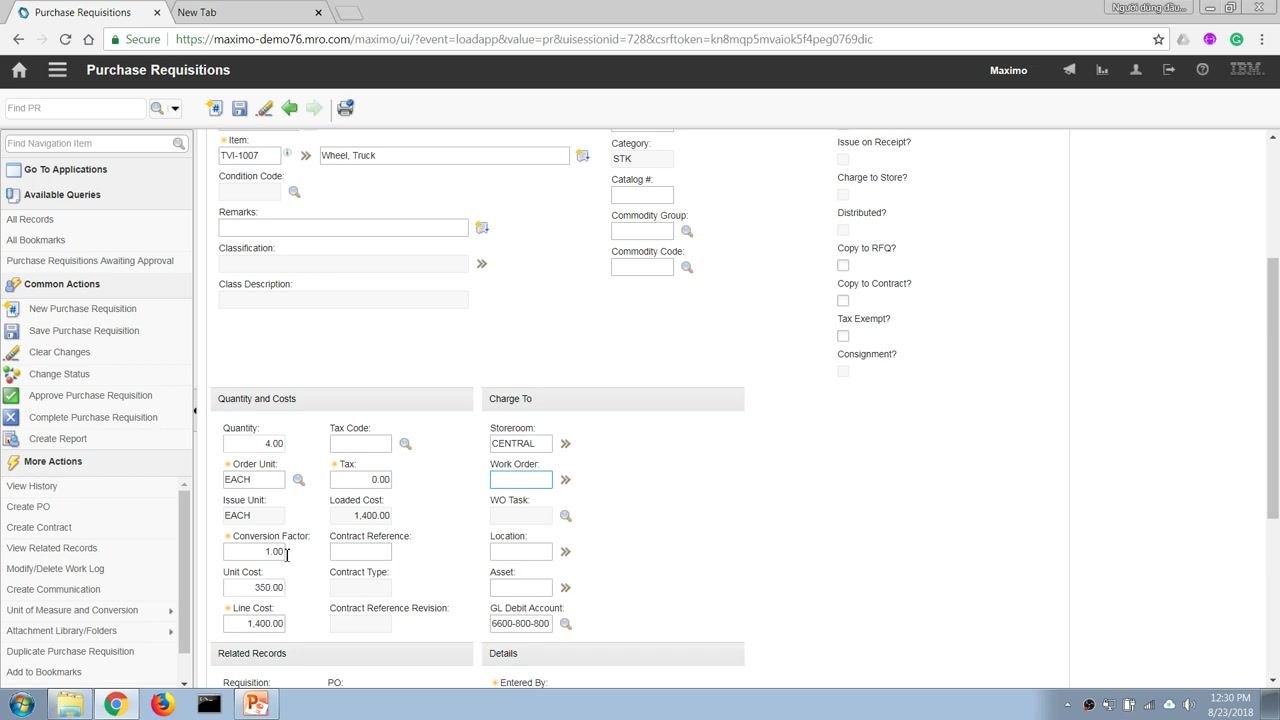Click Tax Code lookup magnifier

pos(405,444)
